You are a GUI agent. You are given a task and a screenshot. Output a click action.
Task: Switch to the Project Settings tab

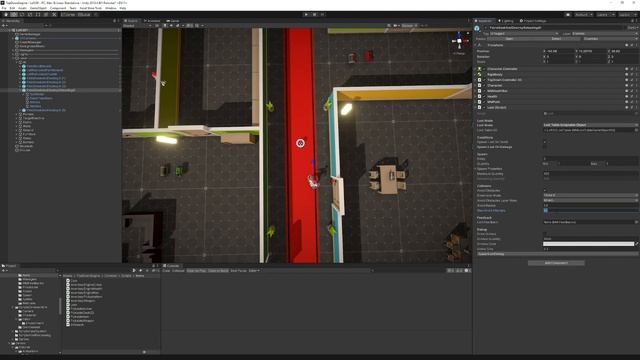tap(533, 21)
